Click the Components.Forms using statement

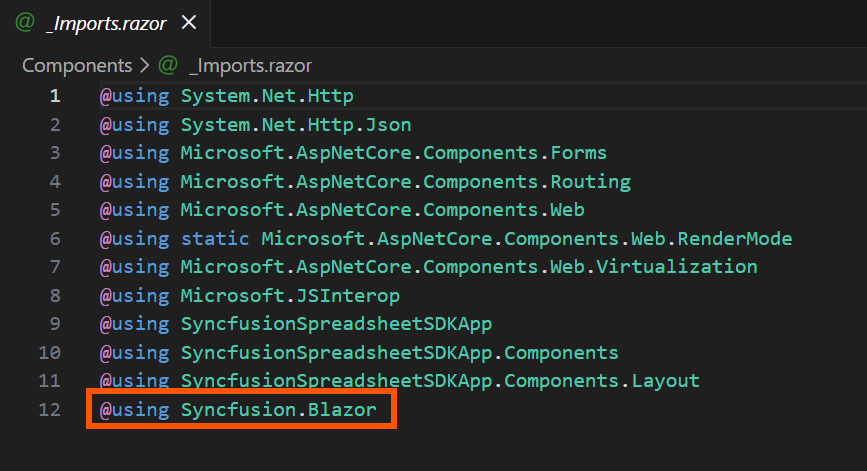pos(353,153)
